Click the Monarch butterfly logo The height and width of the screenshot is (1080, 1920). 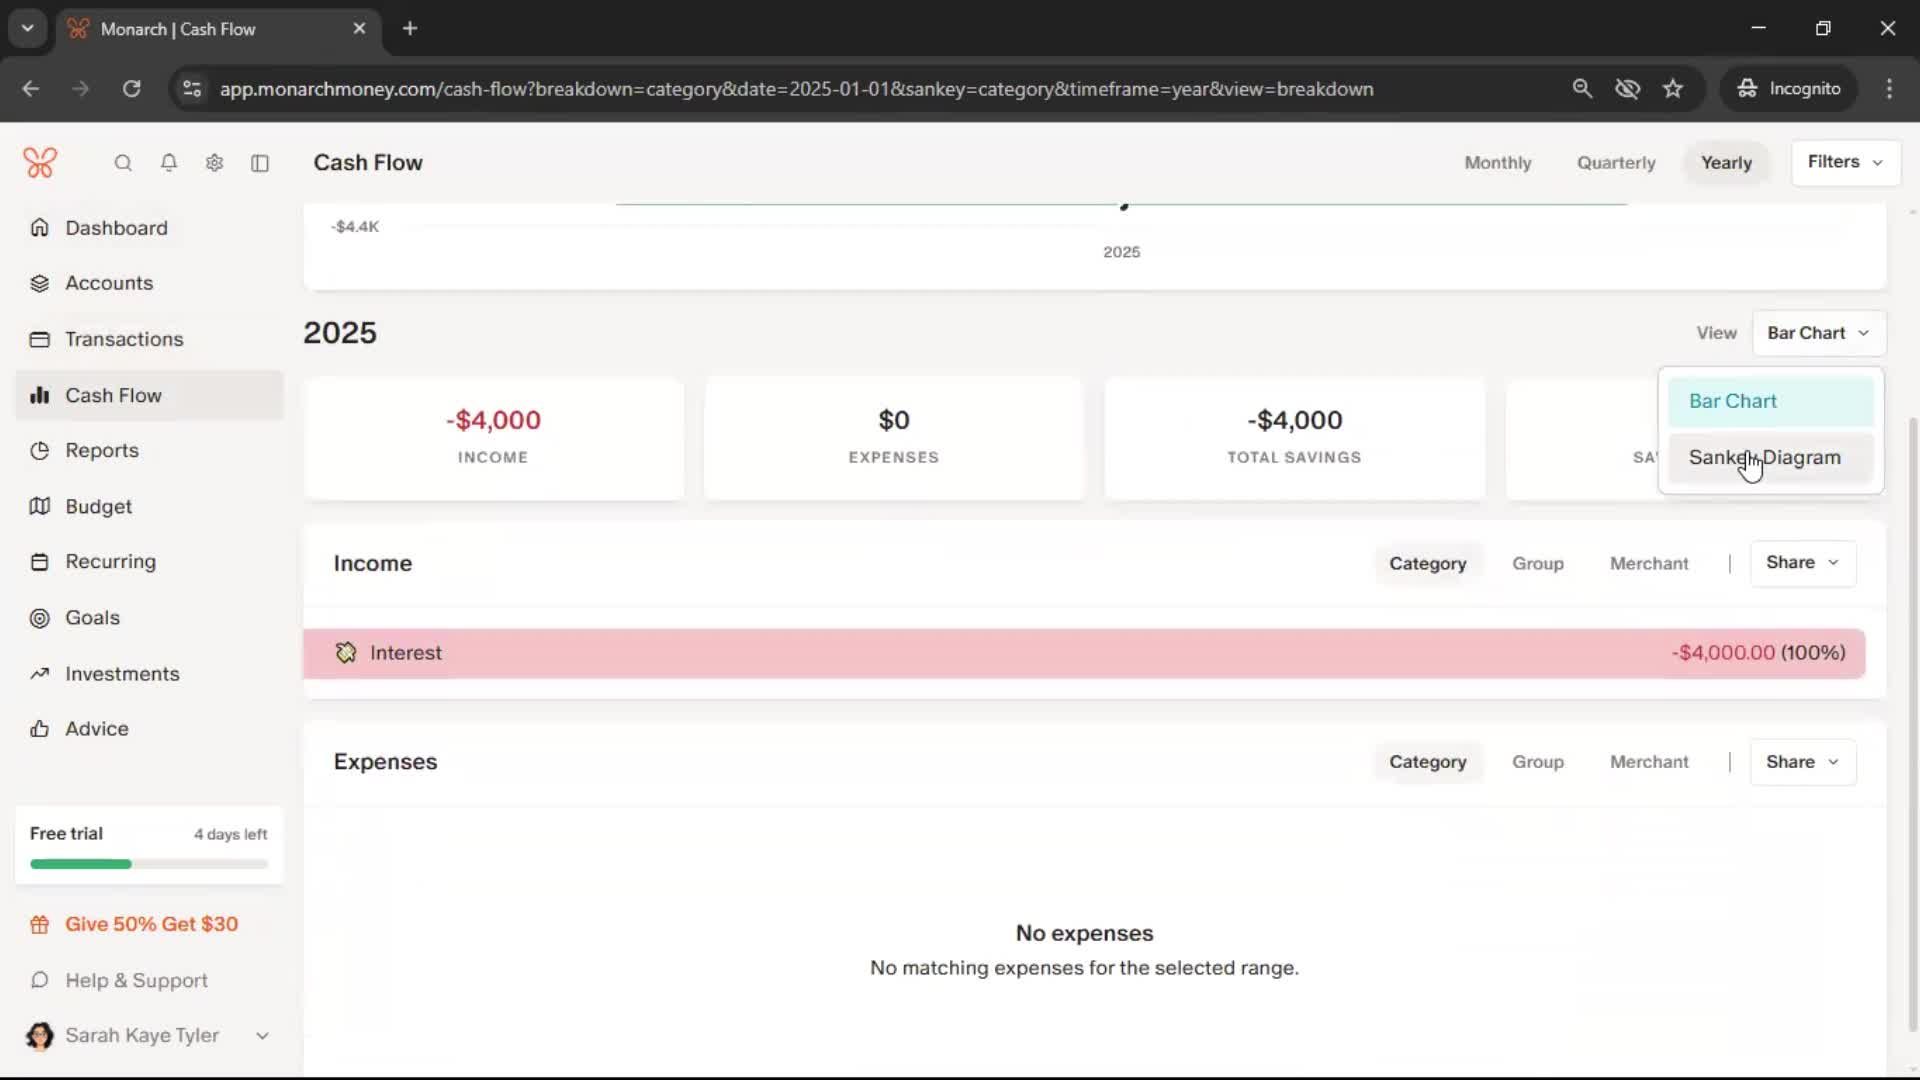(x=40, y=162)
